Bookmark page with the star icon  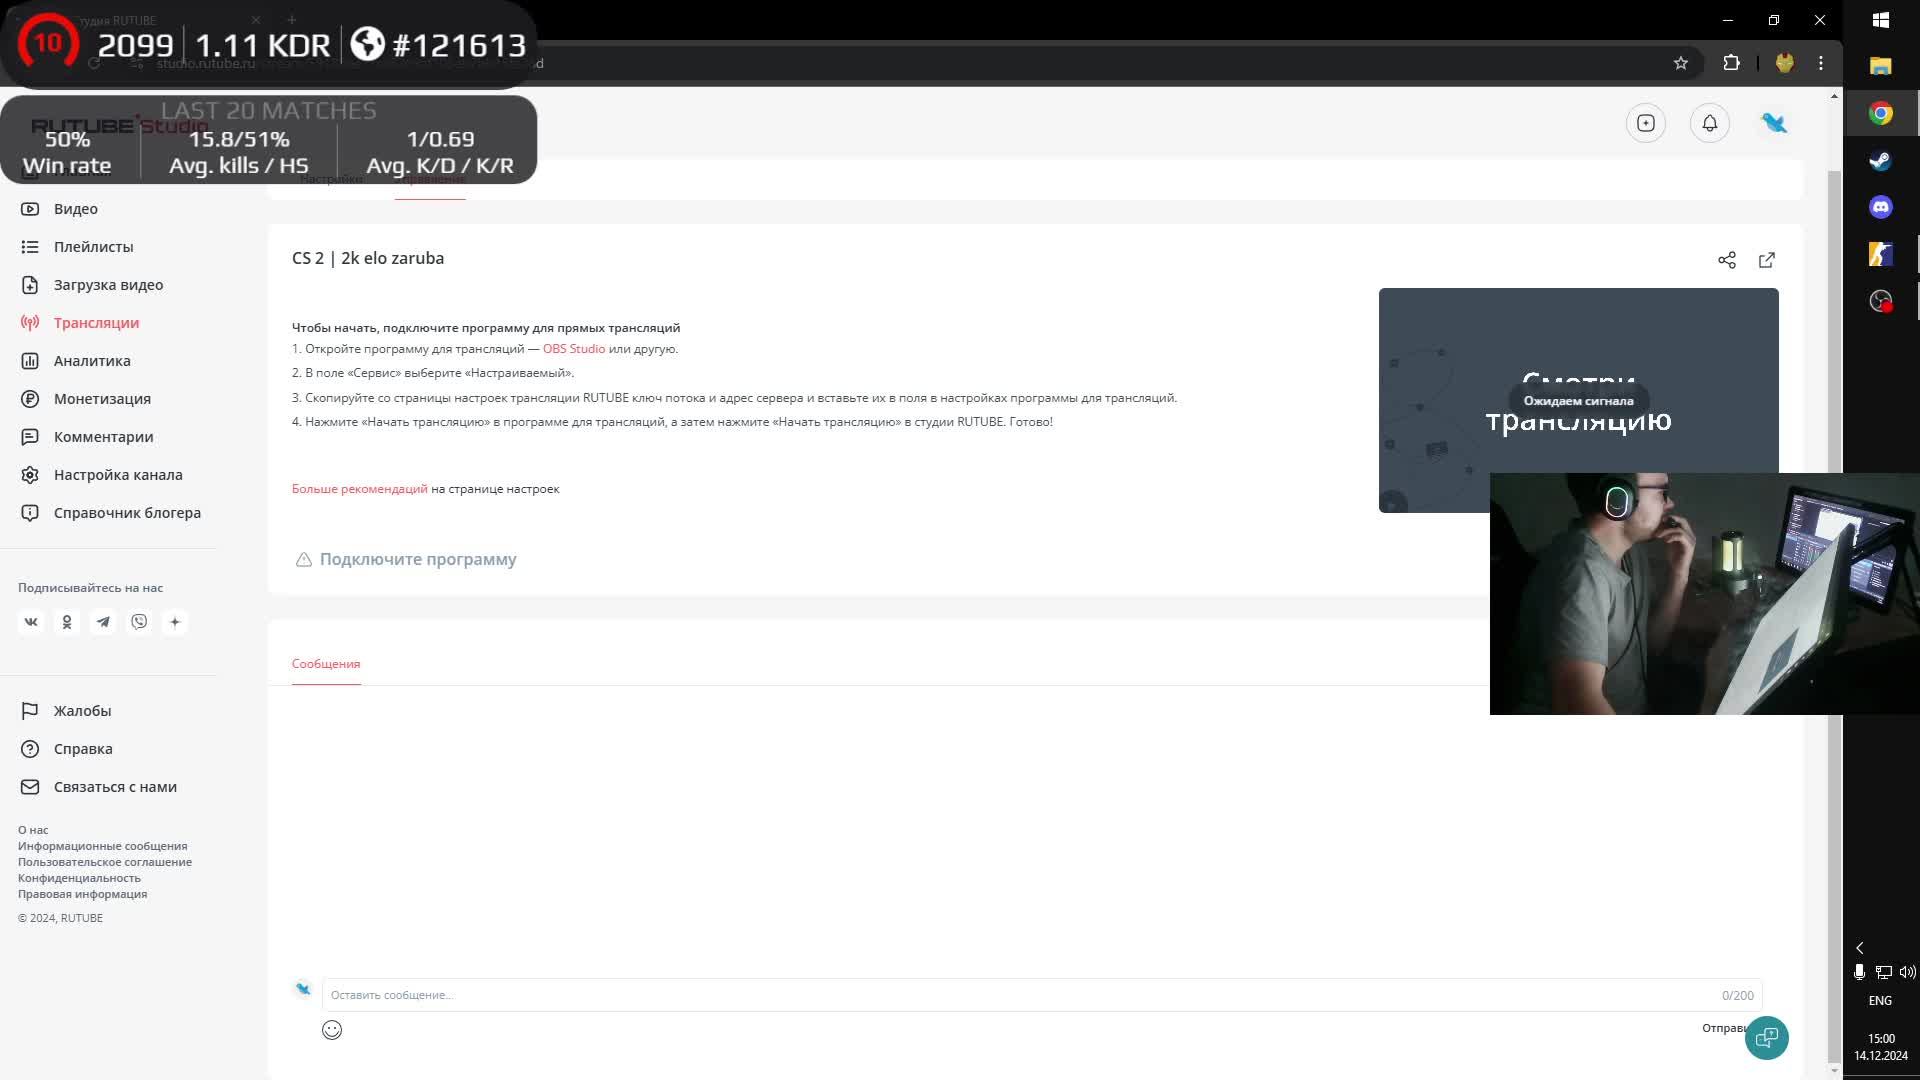pos(1681,63)
